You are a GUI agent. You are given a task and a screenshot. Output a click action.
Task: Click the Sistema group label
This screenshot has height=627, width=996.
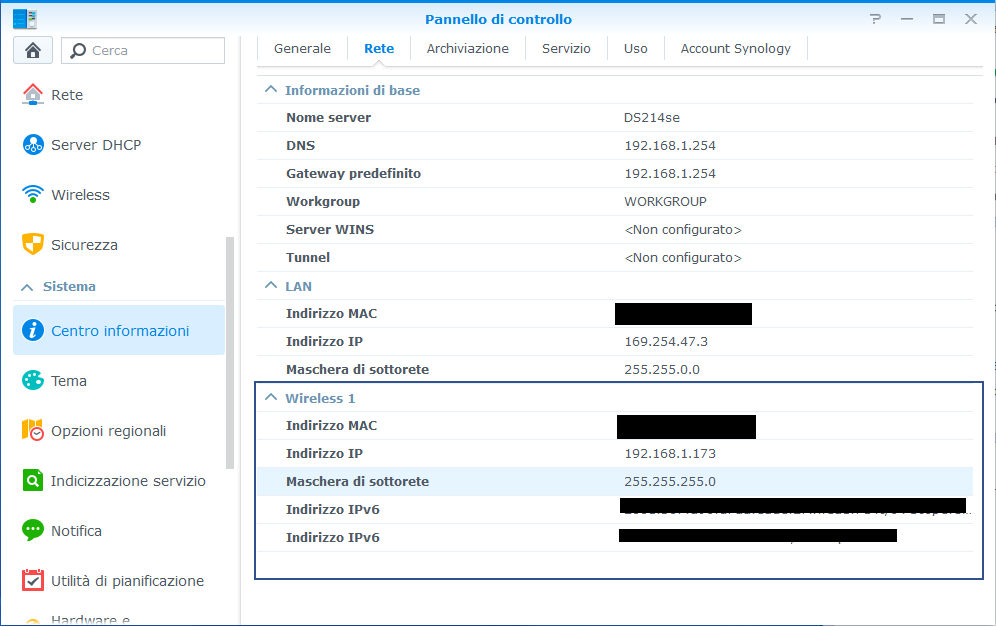tap(69, 287)
